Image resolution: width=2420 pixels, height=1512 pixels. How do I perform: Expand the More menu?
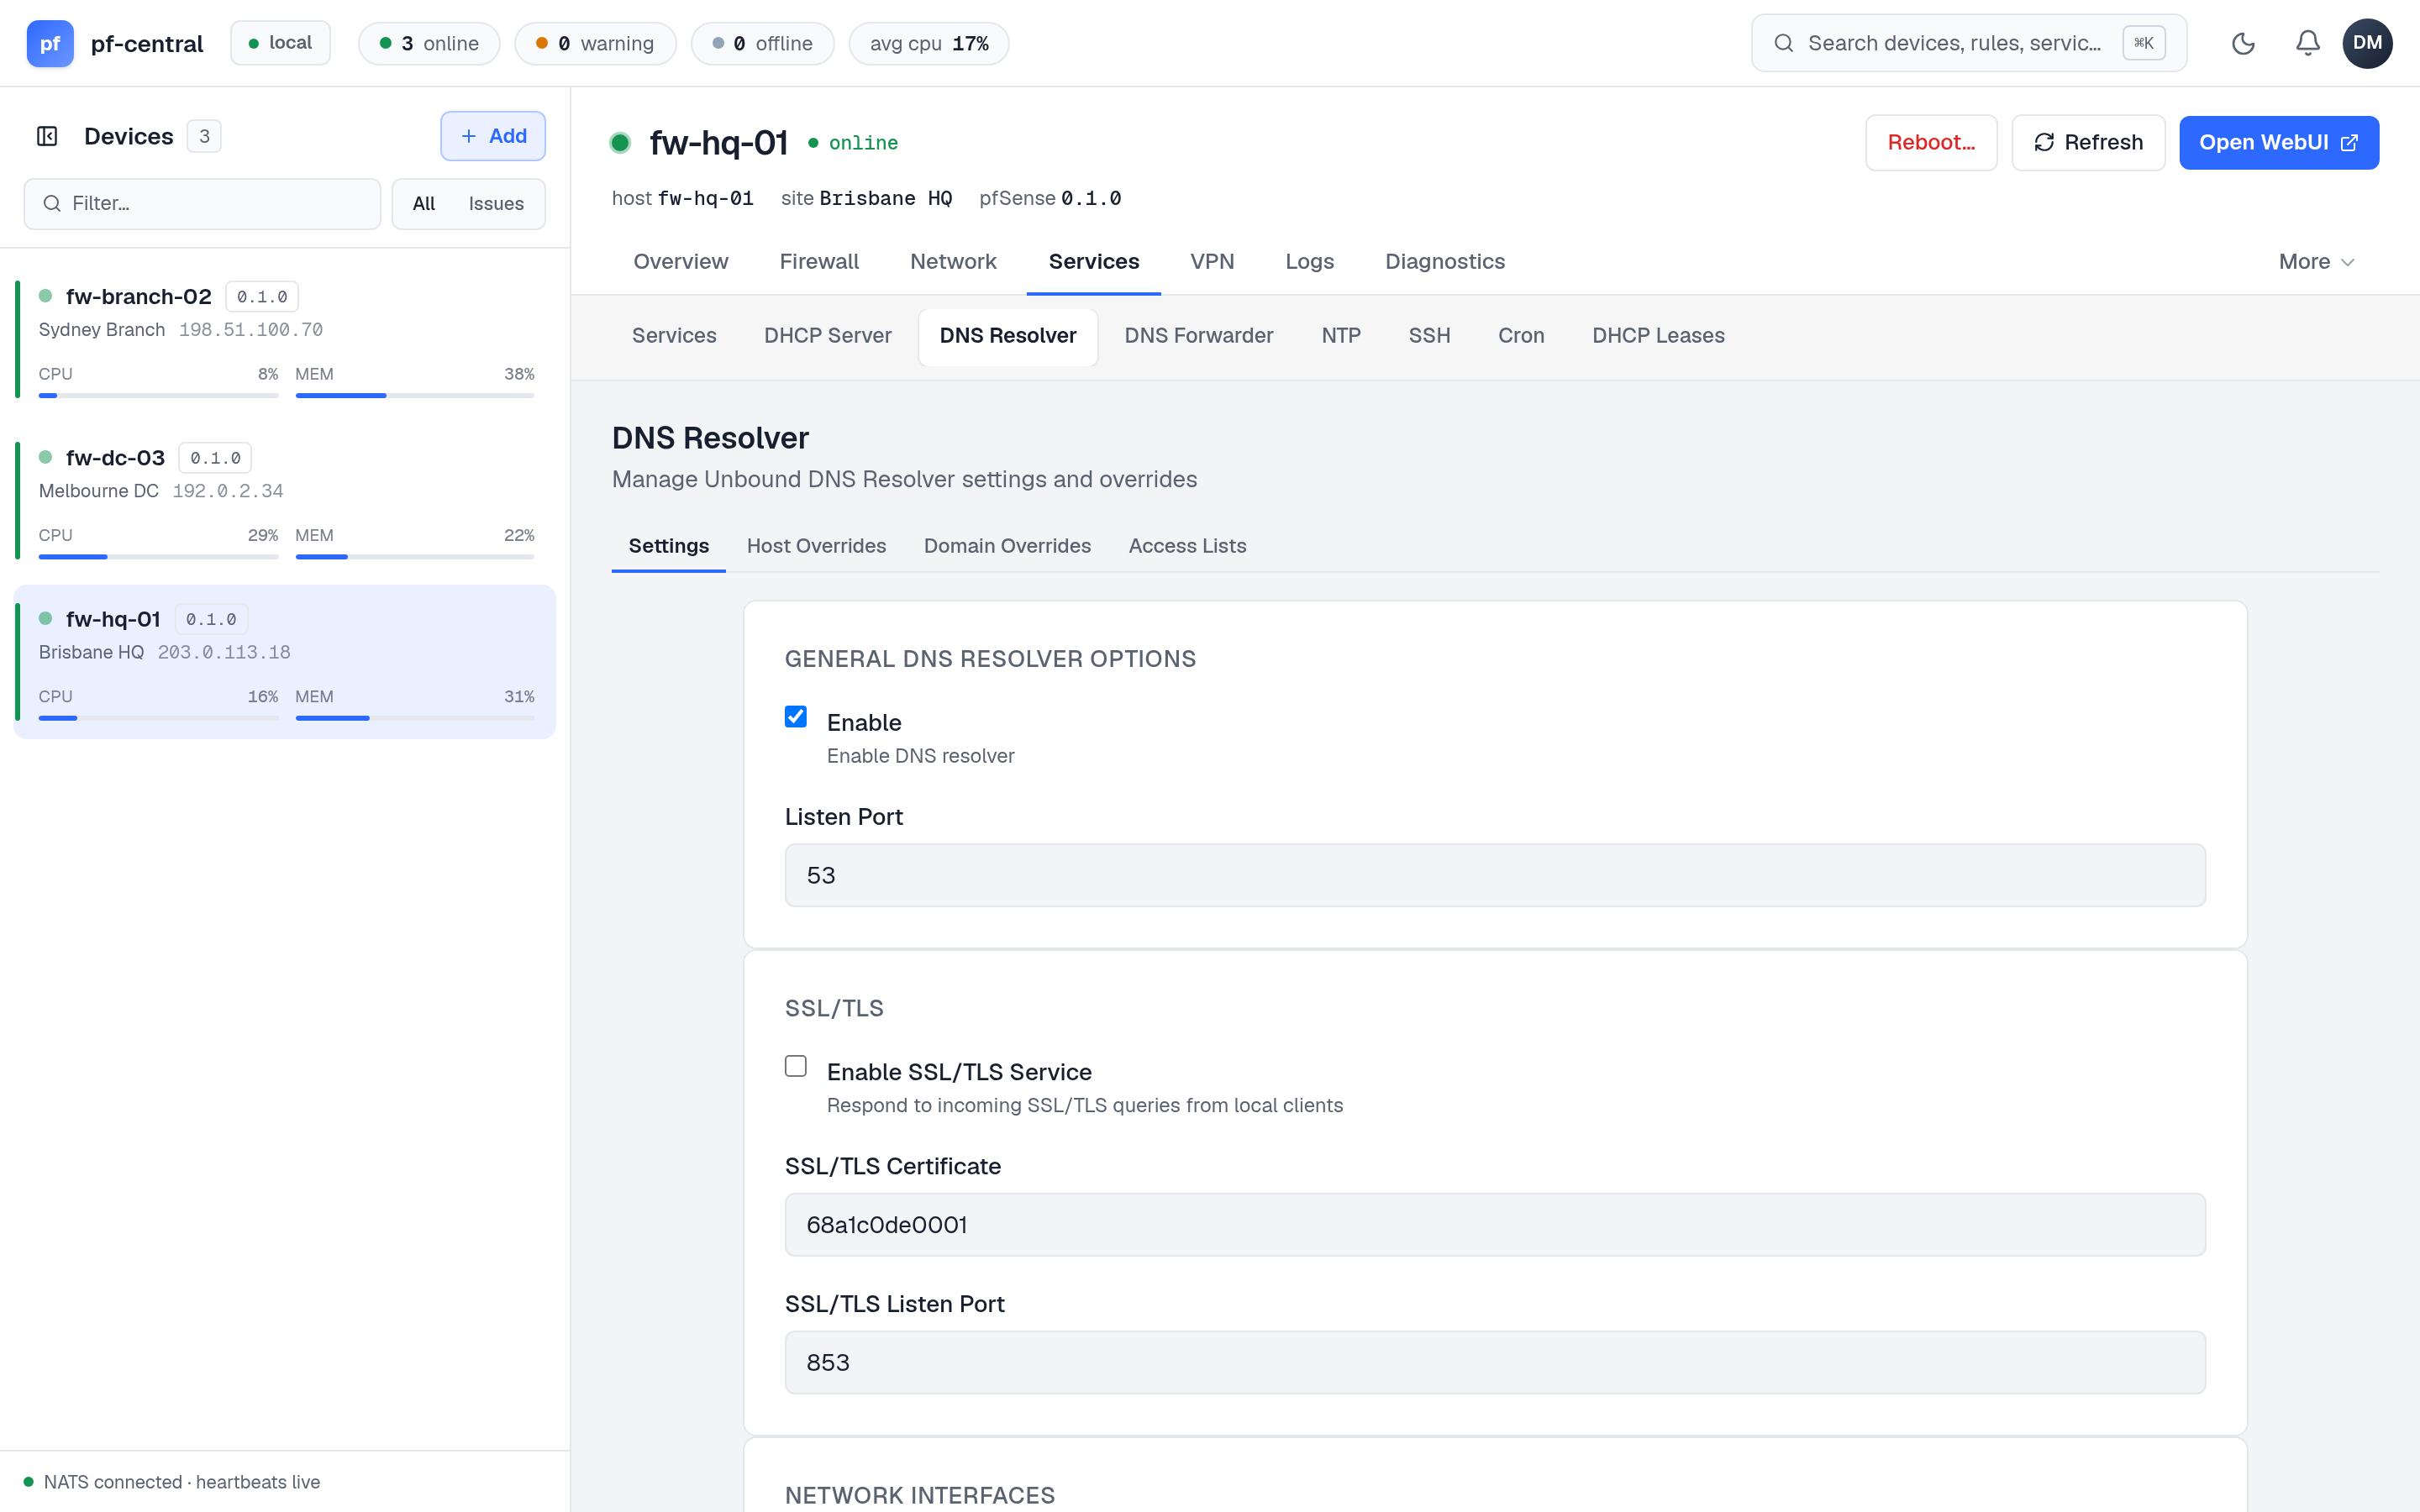point(2316,262)
